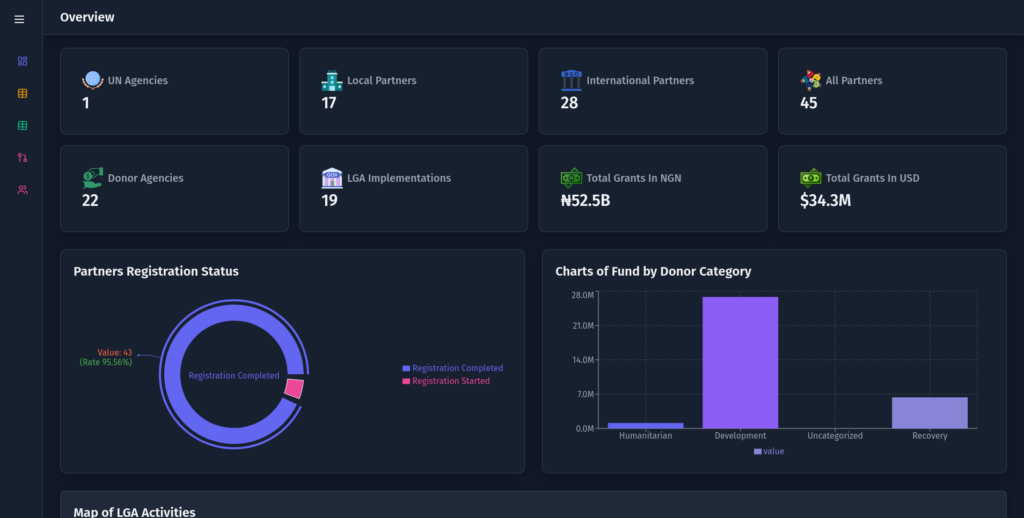1024x518 pixels.
Task: Toggle the Registration Started legend entry
Action: (446, 381)
